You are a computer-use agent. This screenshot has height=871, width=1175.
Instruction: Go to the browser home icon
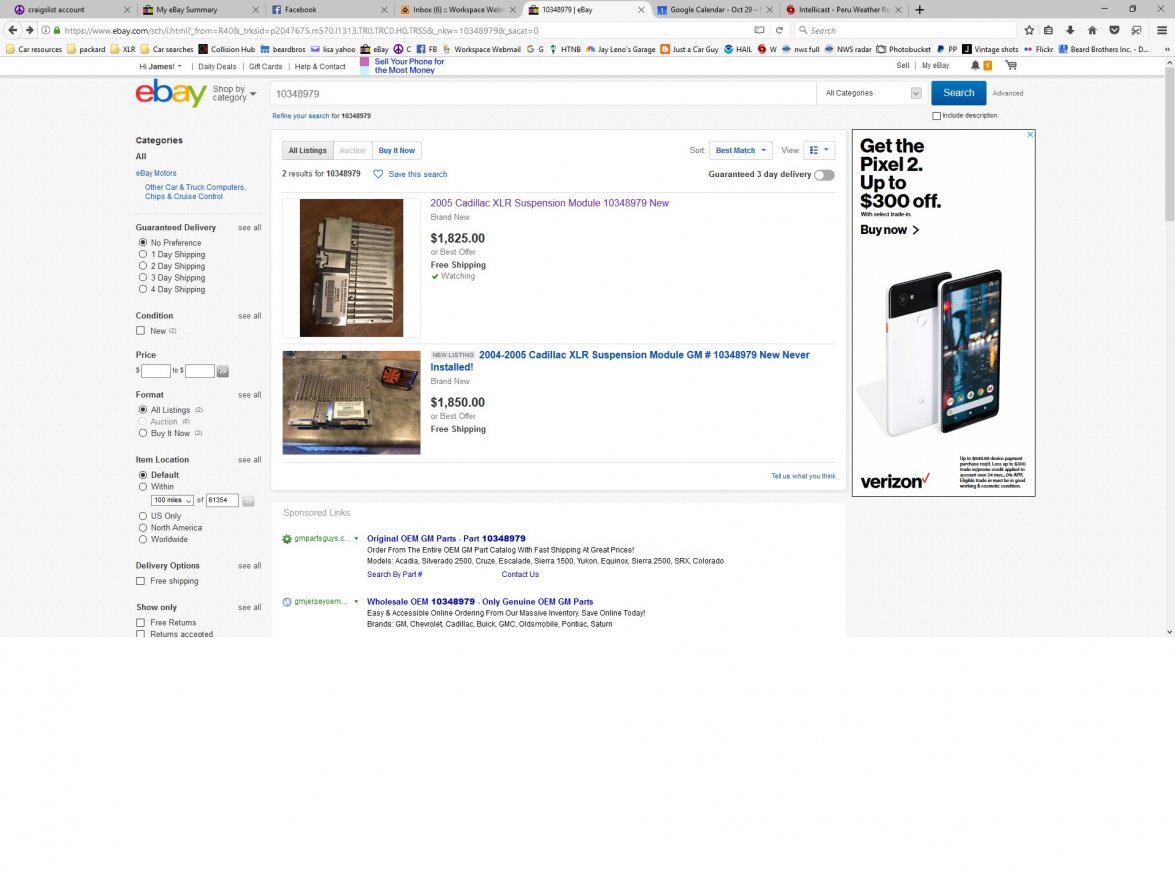tap(1092, 30)
